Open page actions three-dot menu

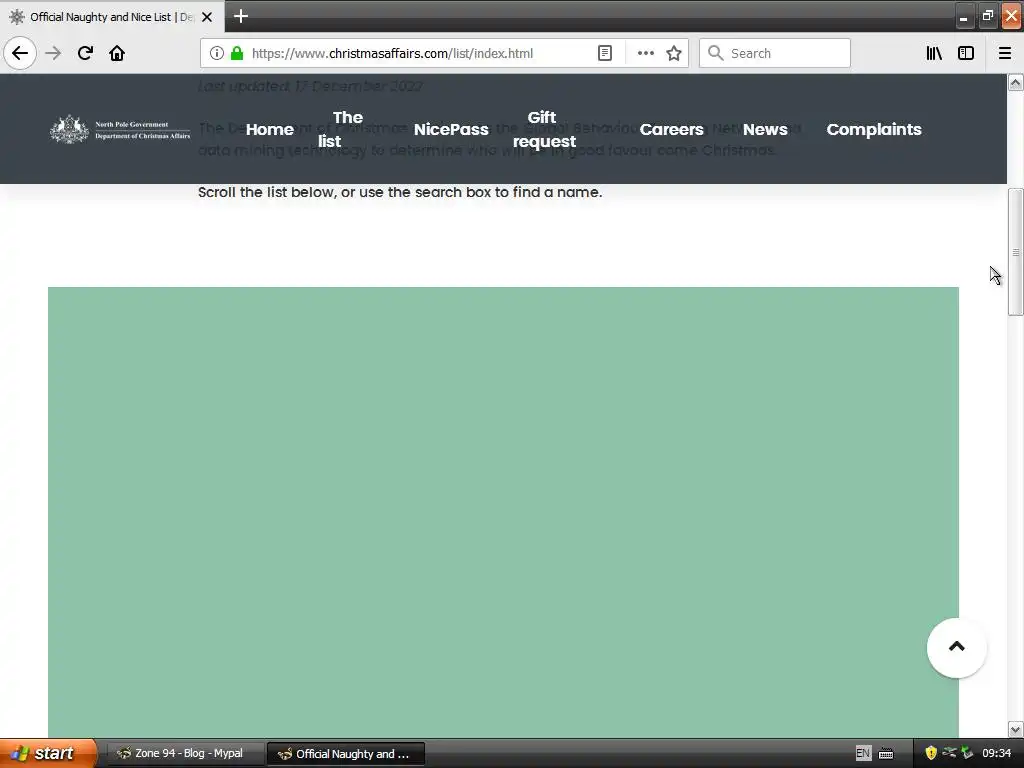[645, 53]
